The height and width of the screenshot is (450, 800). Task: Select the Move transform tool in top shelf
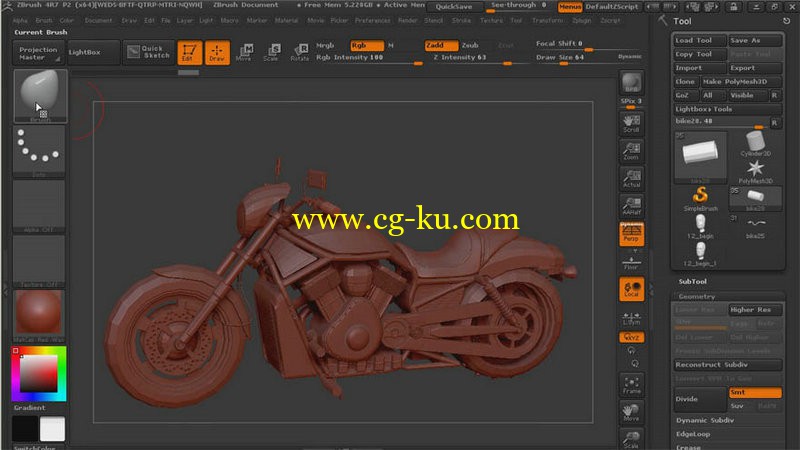click(244, 53)
